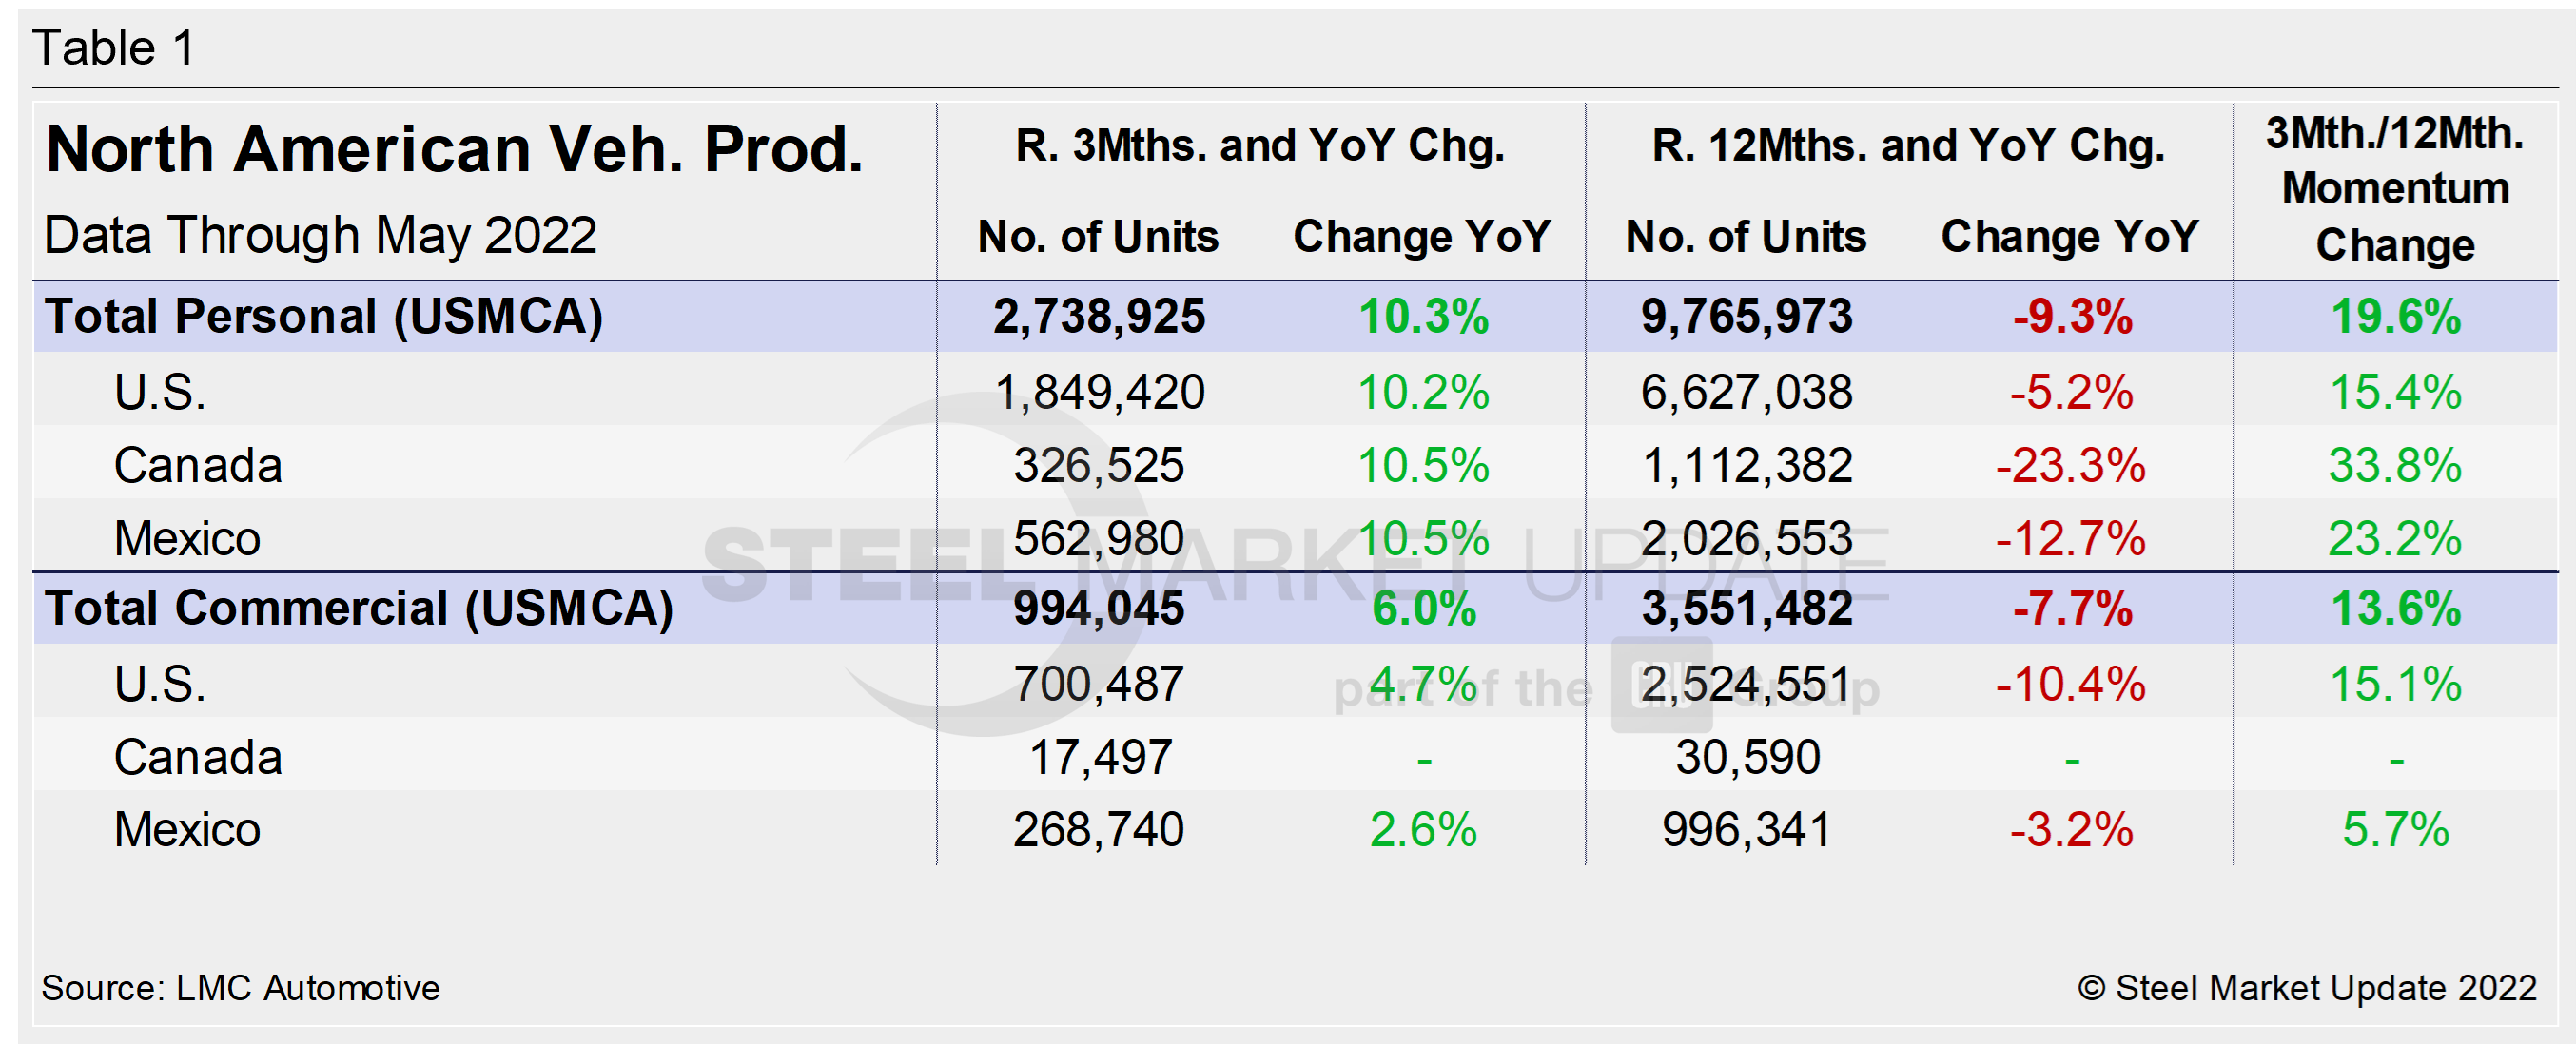The width and height of the screenshot is (2576, 1044).
Task: Click the -9.3% 12-month change value
Action: [x=2071, y=316]
